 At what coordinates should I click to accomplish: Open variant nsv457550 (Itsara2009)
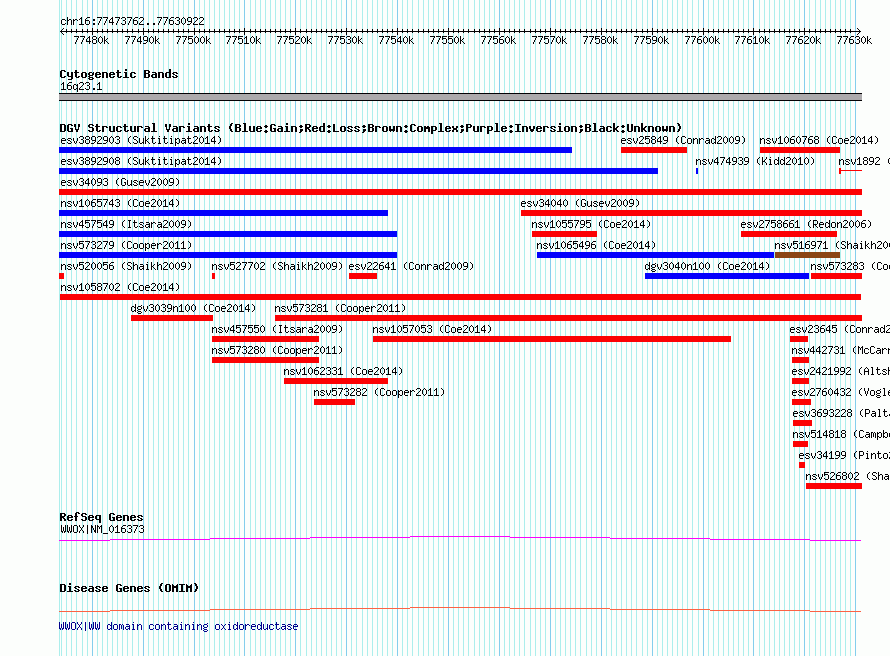tap(277, 329)
